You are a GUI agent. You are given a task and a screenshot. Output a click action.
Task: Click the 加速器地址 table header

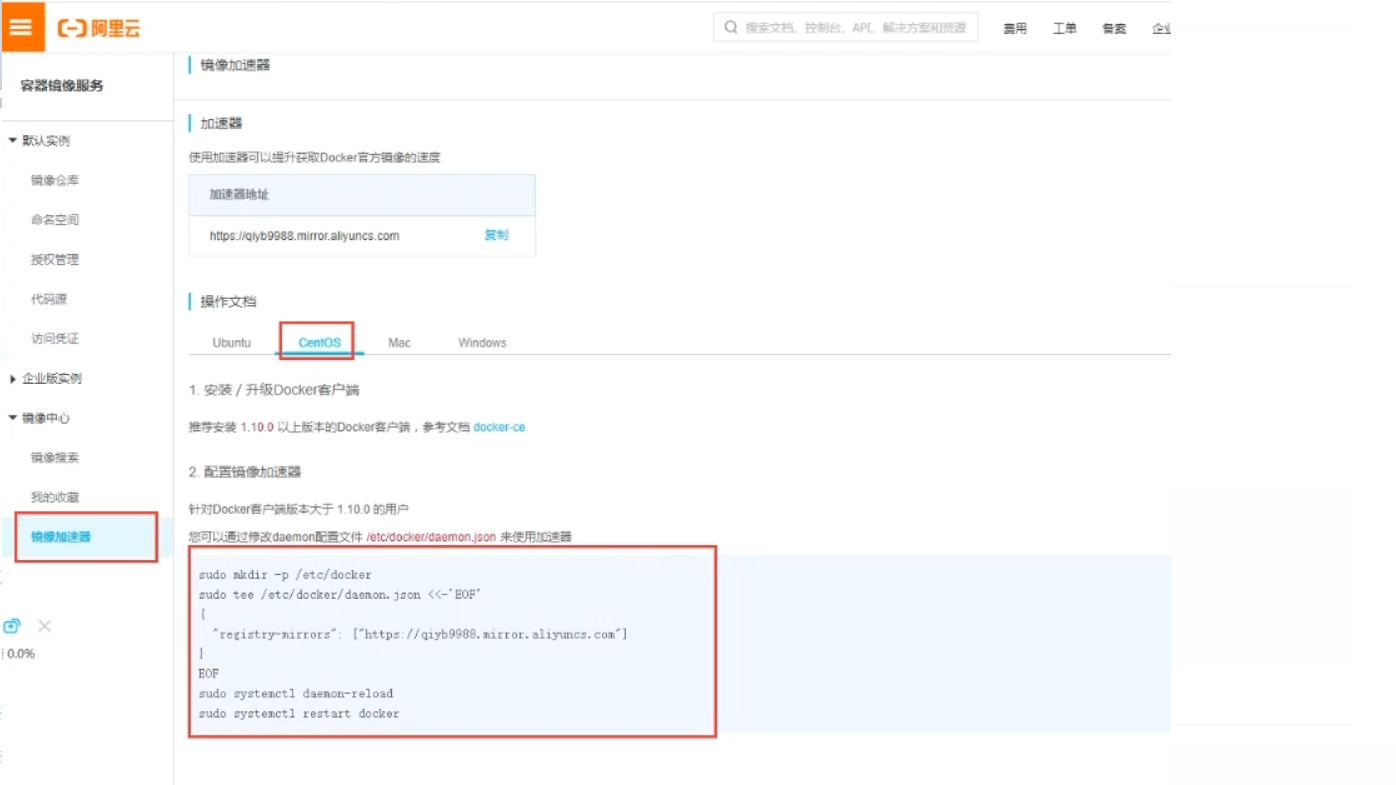tap(362, 195)
